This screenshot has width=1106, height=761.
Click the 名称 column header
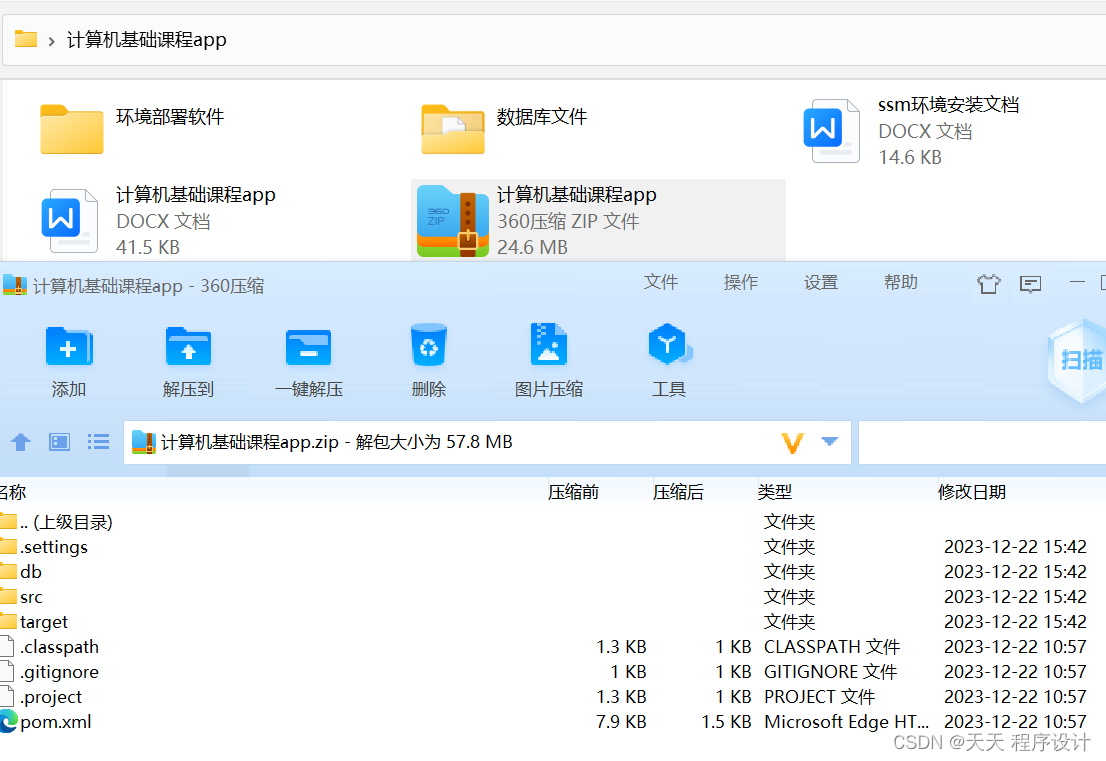point(13,492)
